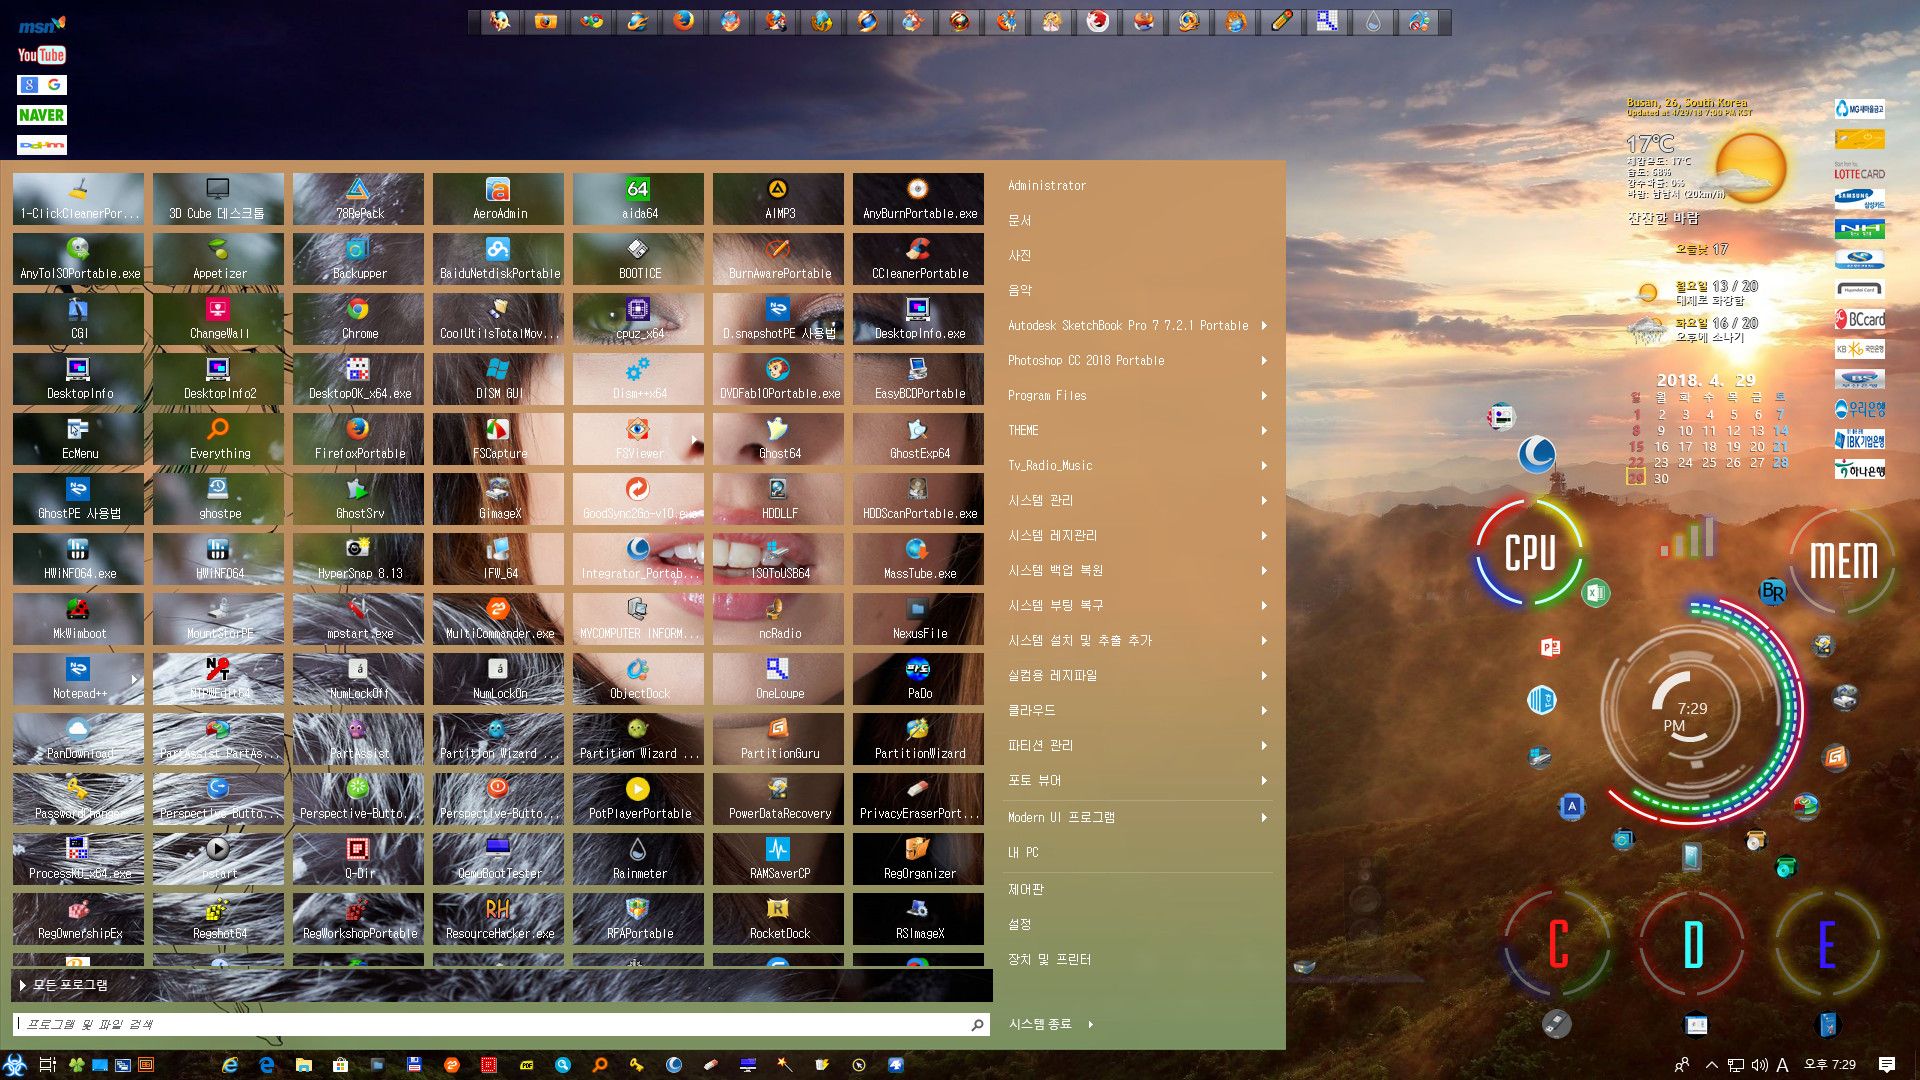Launch CCleanerPortable tile

click(x=918, y=258)
